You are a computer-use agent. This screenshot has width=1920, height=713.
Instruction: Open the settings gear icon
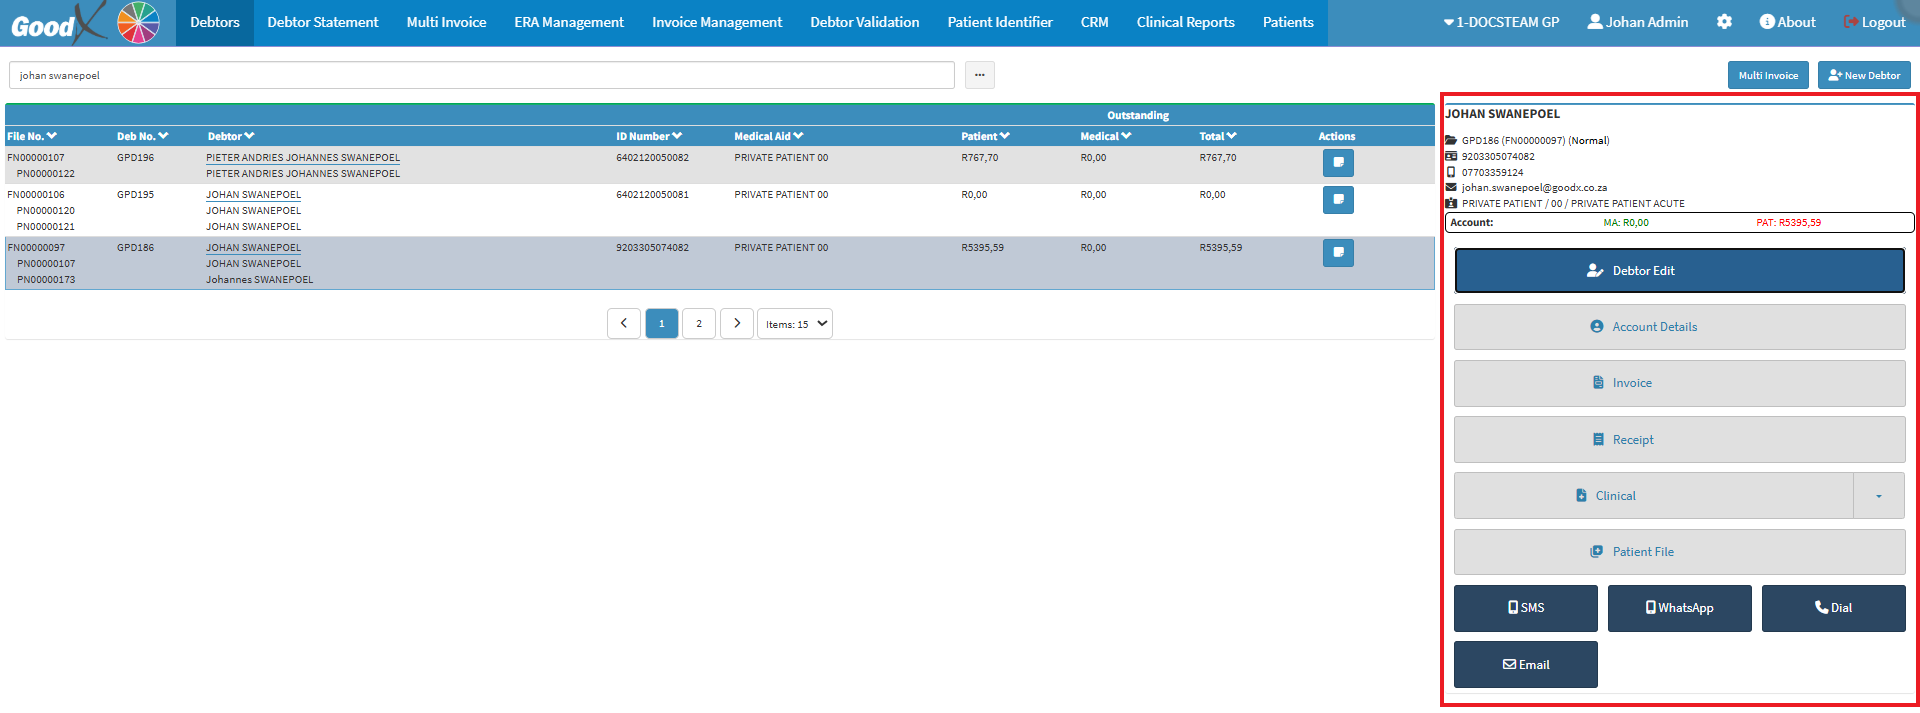1724,22
